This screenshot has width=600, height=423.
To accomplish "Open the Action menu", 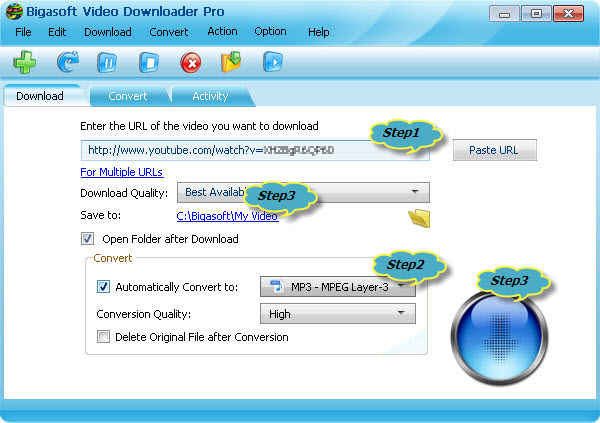I will coord(222,31).
